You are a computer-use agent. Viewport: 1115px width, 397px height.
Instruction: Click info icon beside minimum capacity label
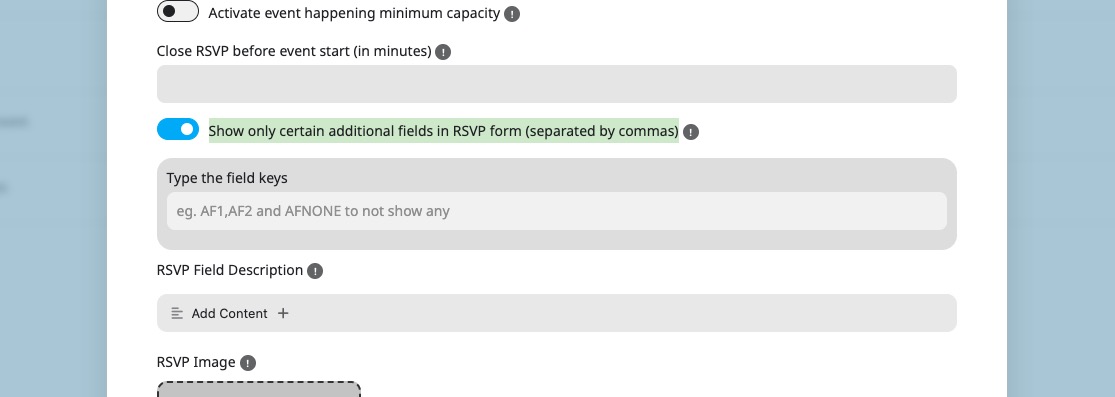(512, 14)
